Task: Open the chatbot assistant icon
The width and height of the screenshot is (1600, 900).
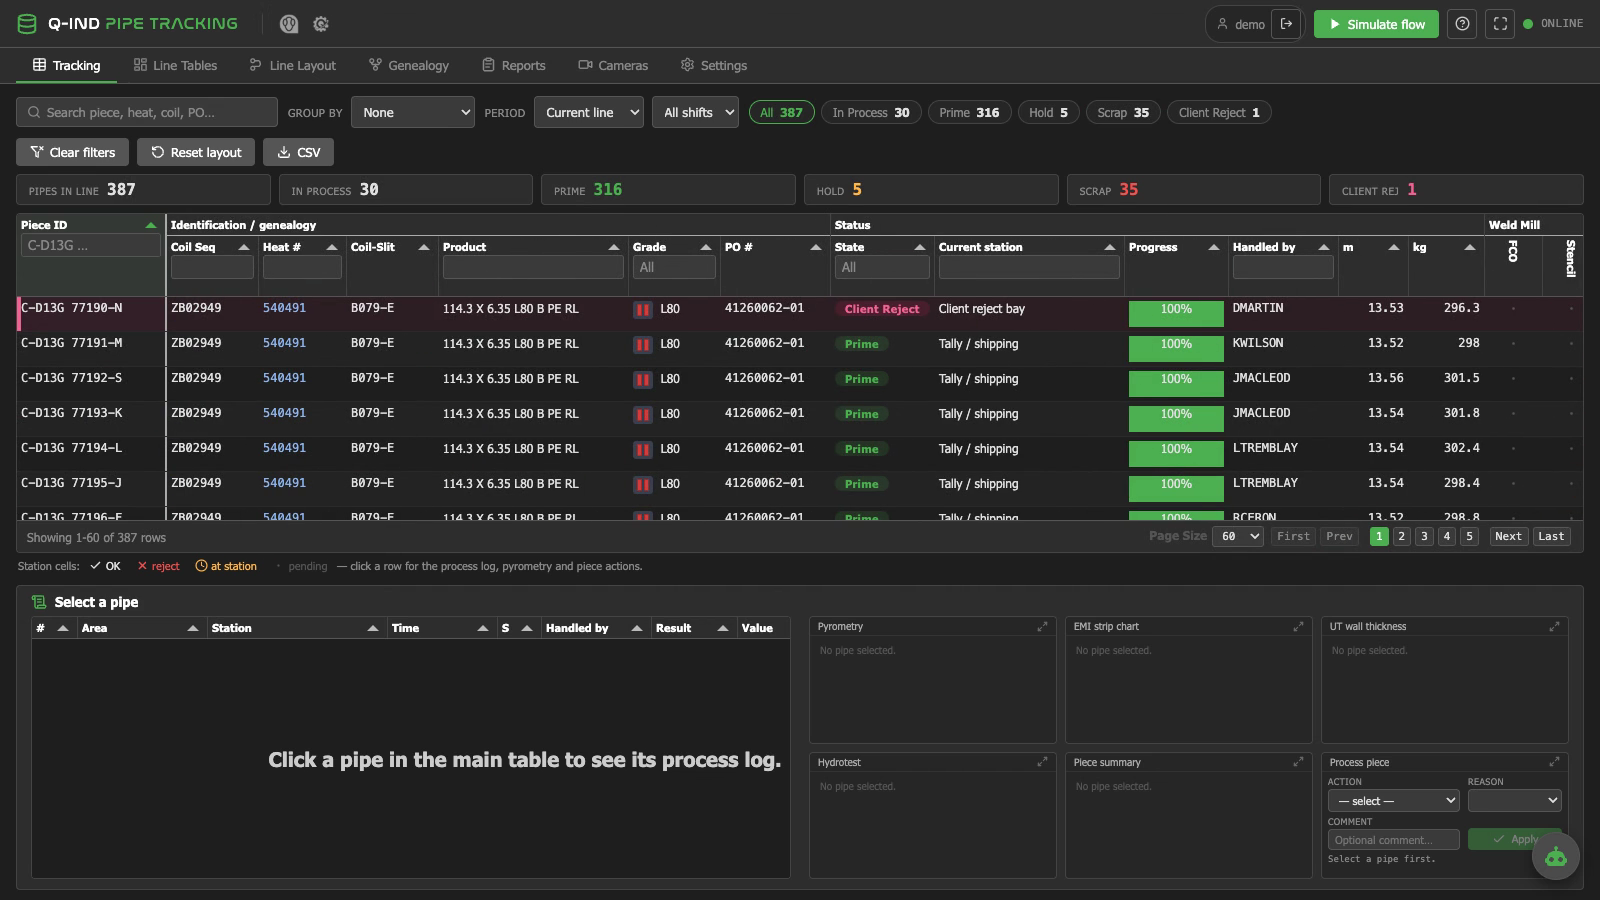Action: pyautogui.click(x=1555, y=857)
